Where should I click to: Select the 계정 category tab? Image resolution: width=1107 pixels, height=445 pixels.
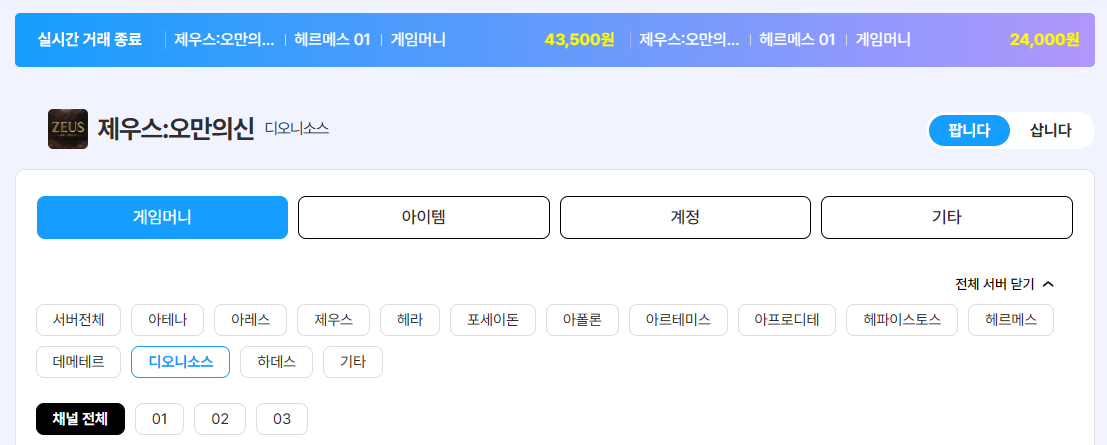[x=685, y=218]
